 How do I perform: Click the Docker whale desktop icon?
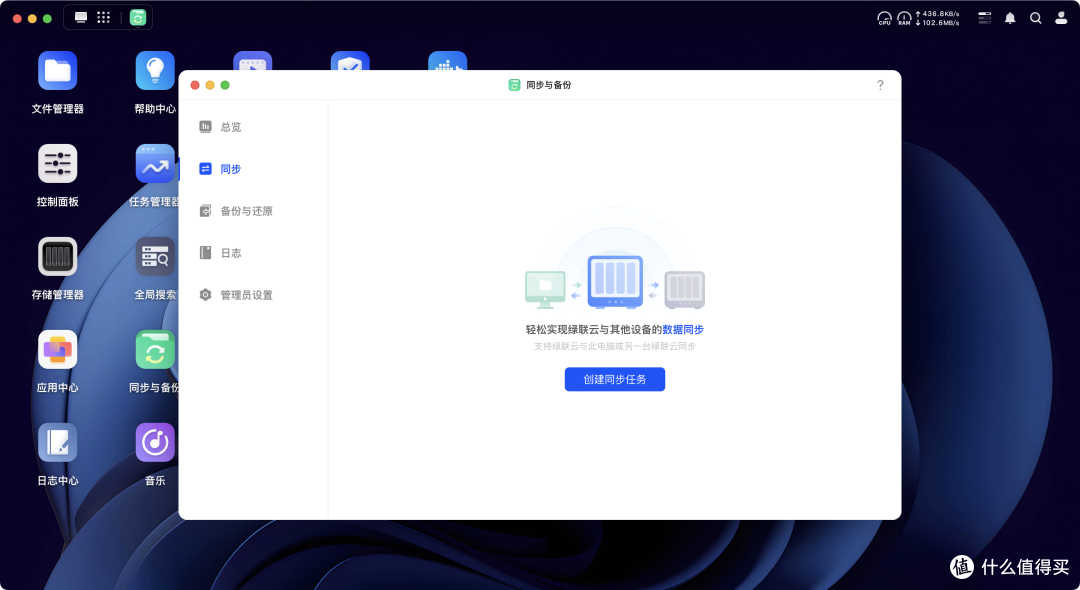[x=448, y=61]
